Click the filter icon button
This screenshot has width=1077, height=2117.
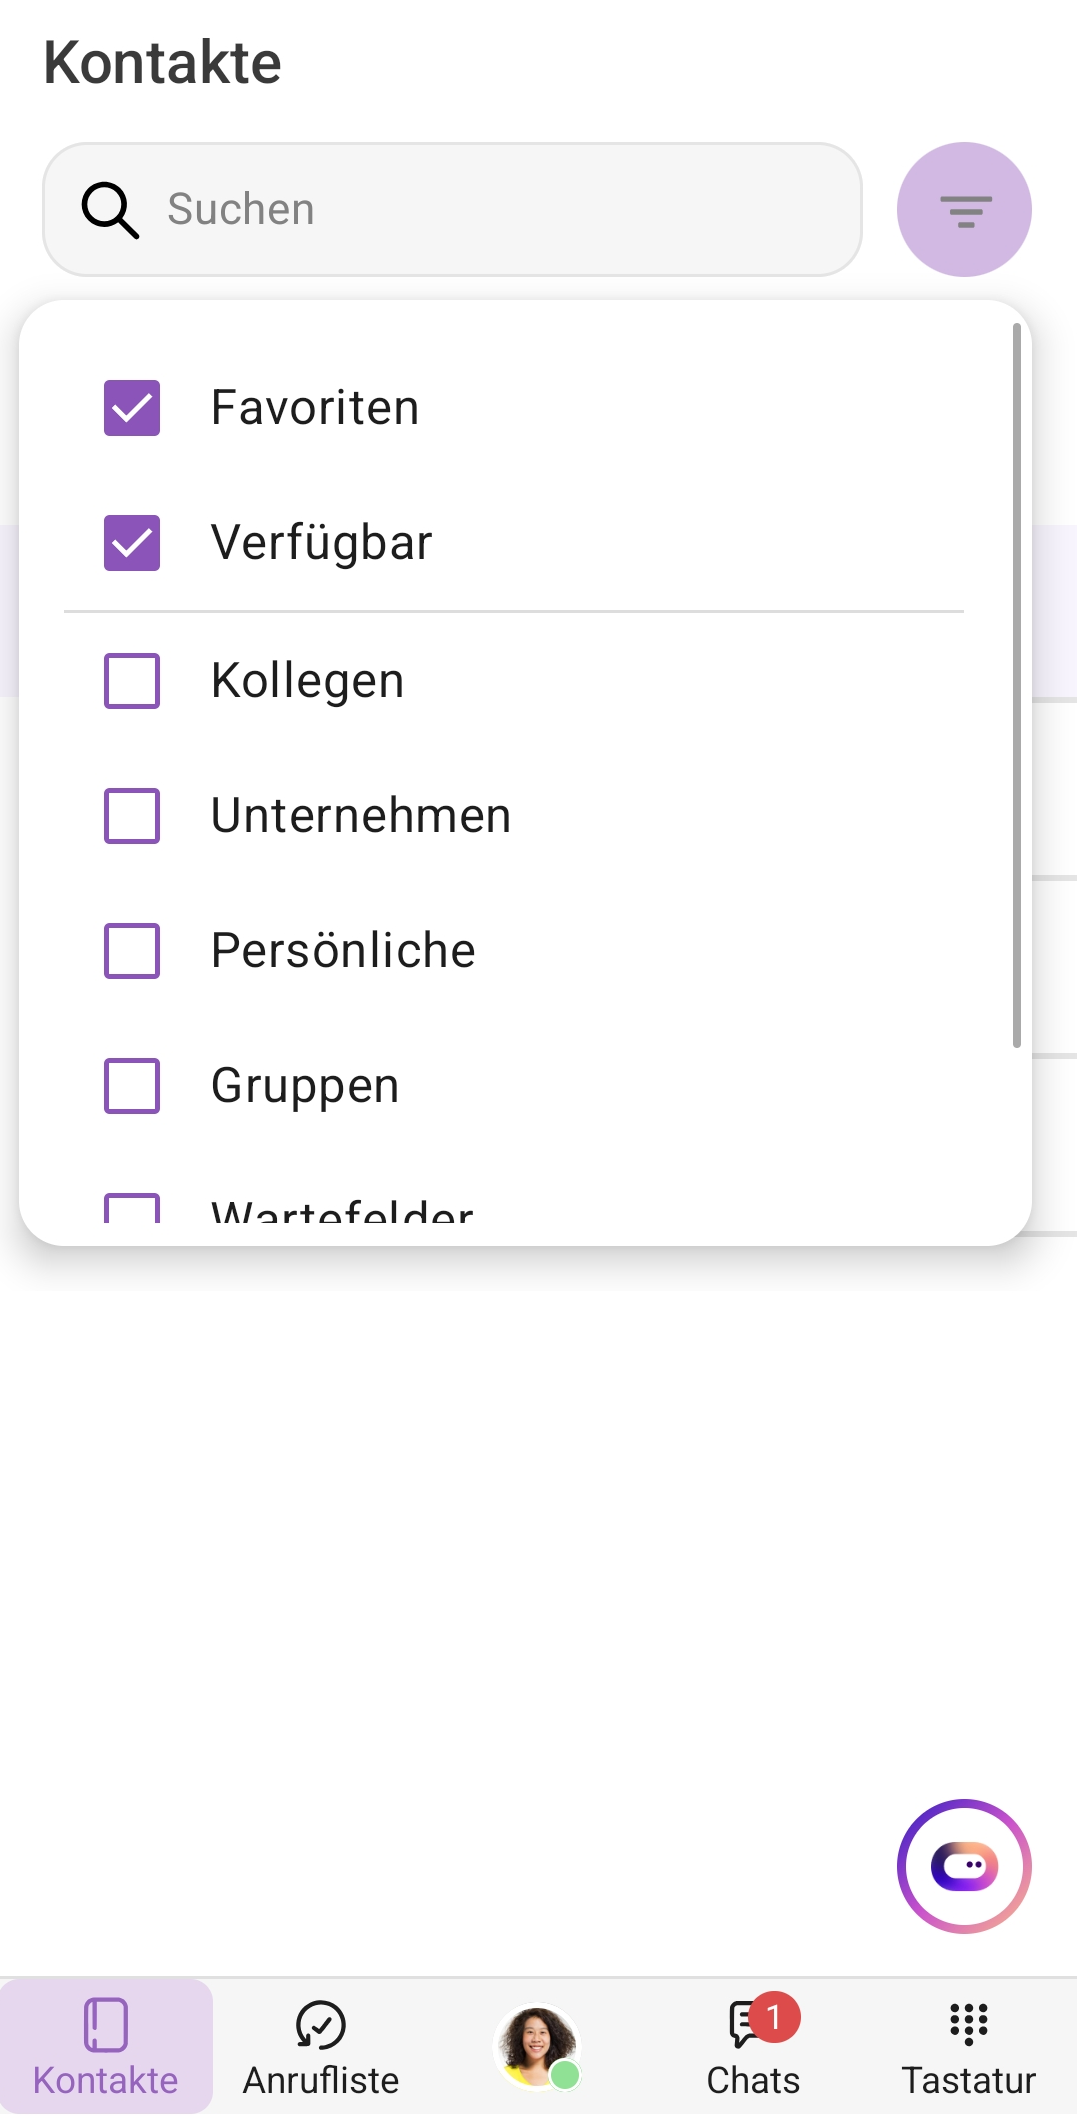(x=964, y=210)
